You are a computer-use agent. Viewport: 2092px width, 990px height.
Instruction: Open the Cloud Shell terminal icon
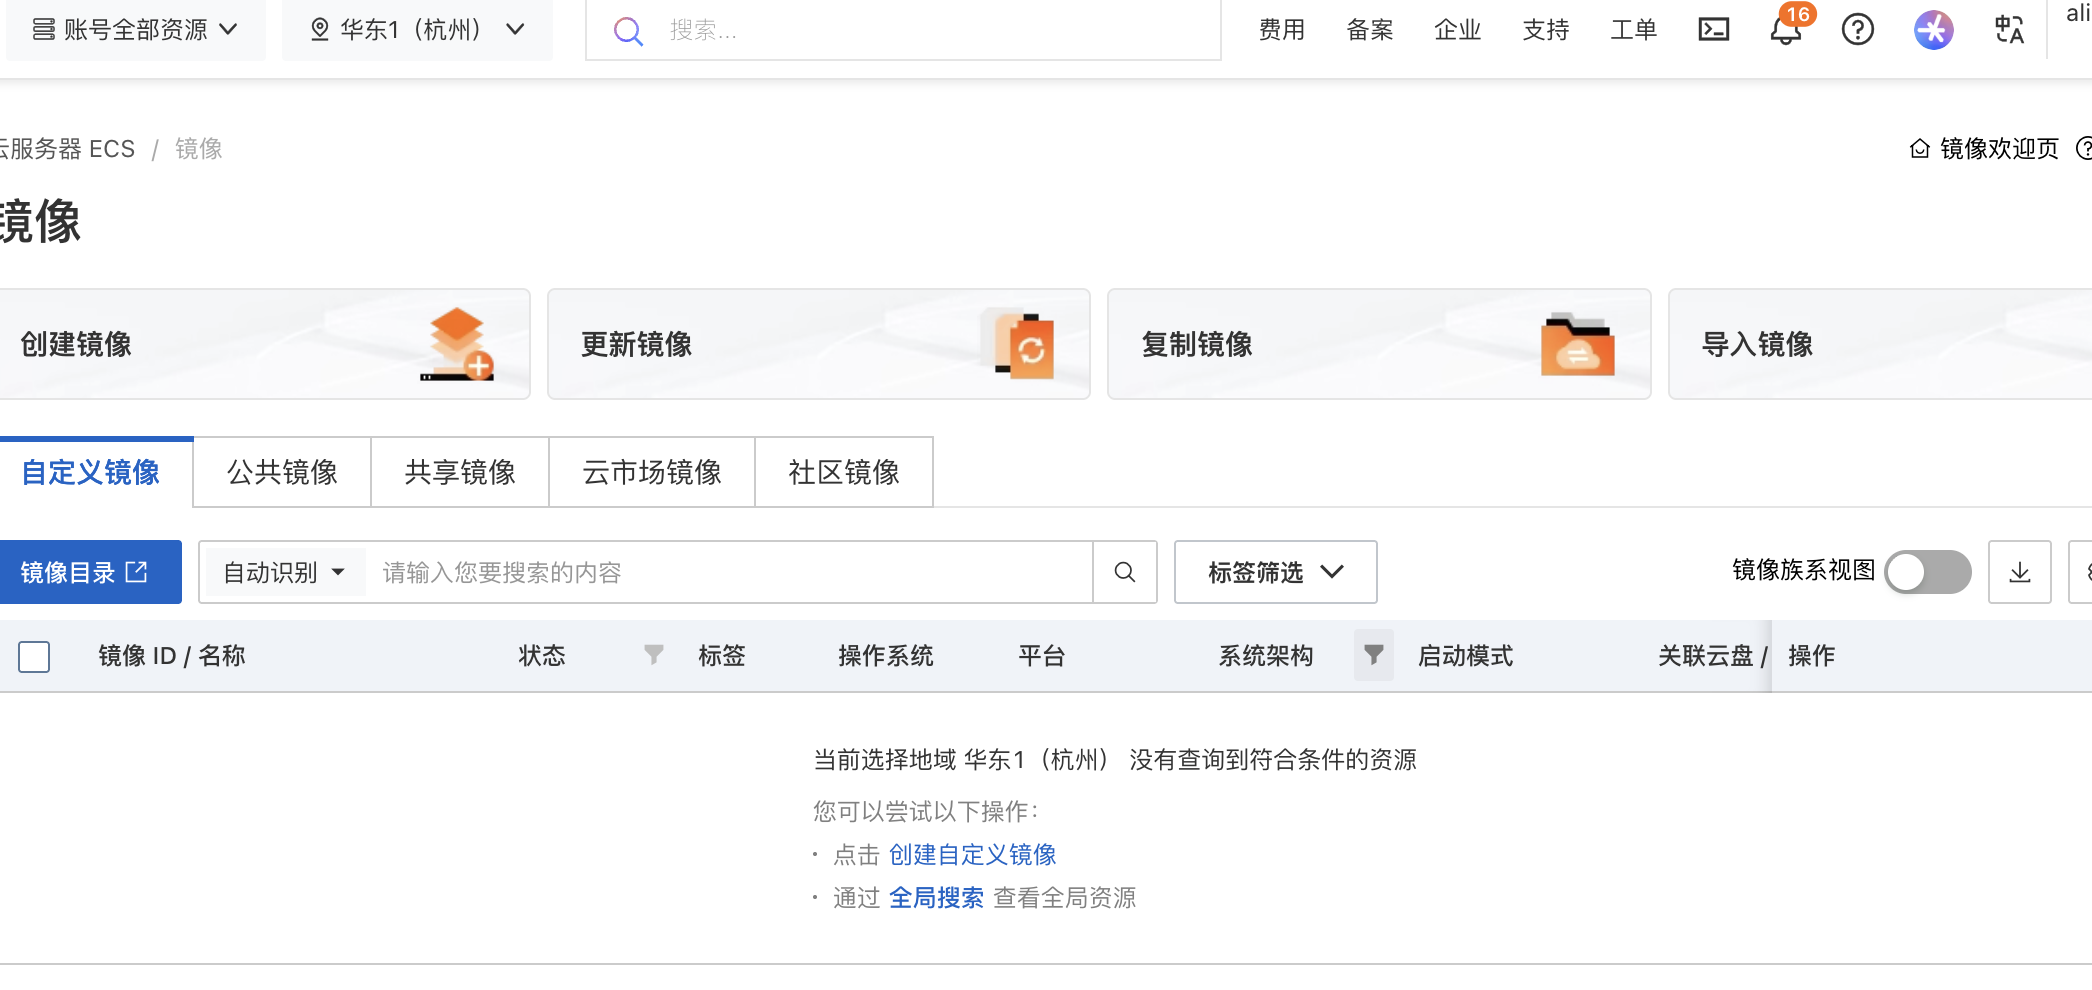[1713, 30]
